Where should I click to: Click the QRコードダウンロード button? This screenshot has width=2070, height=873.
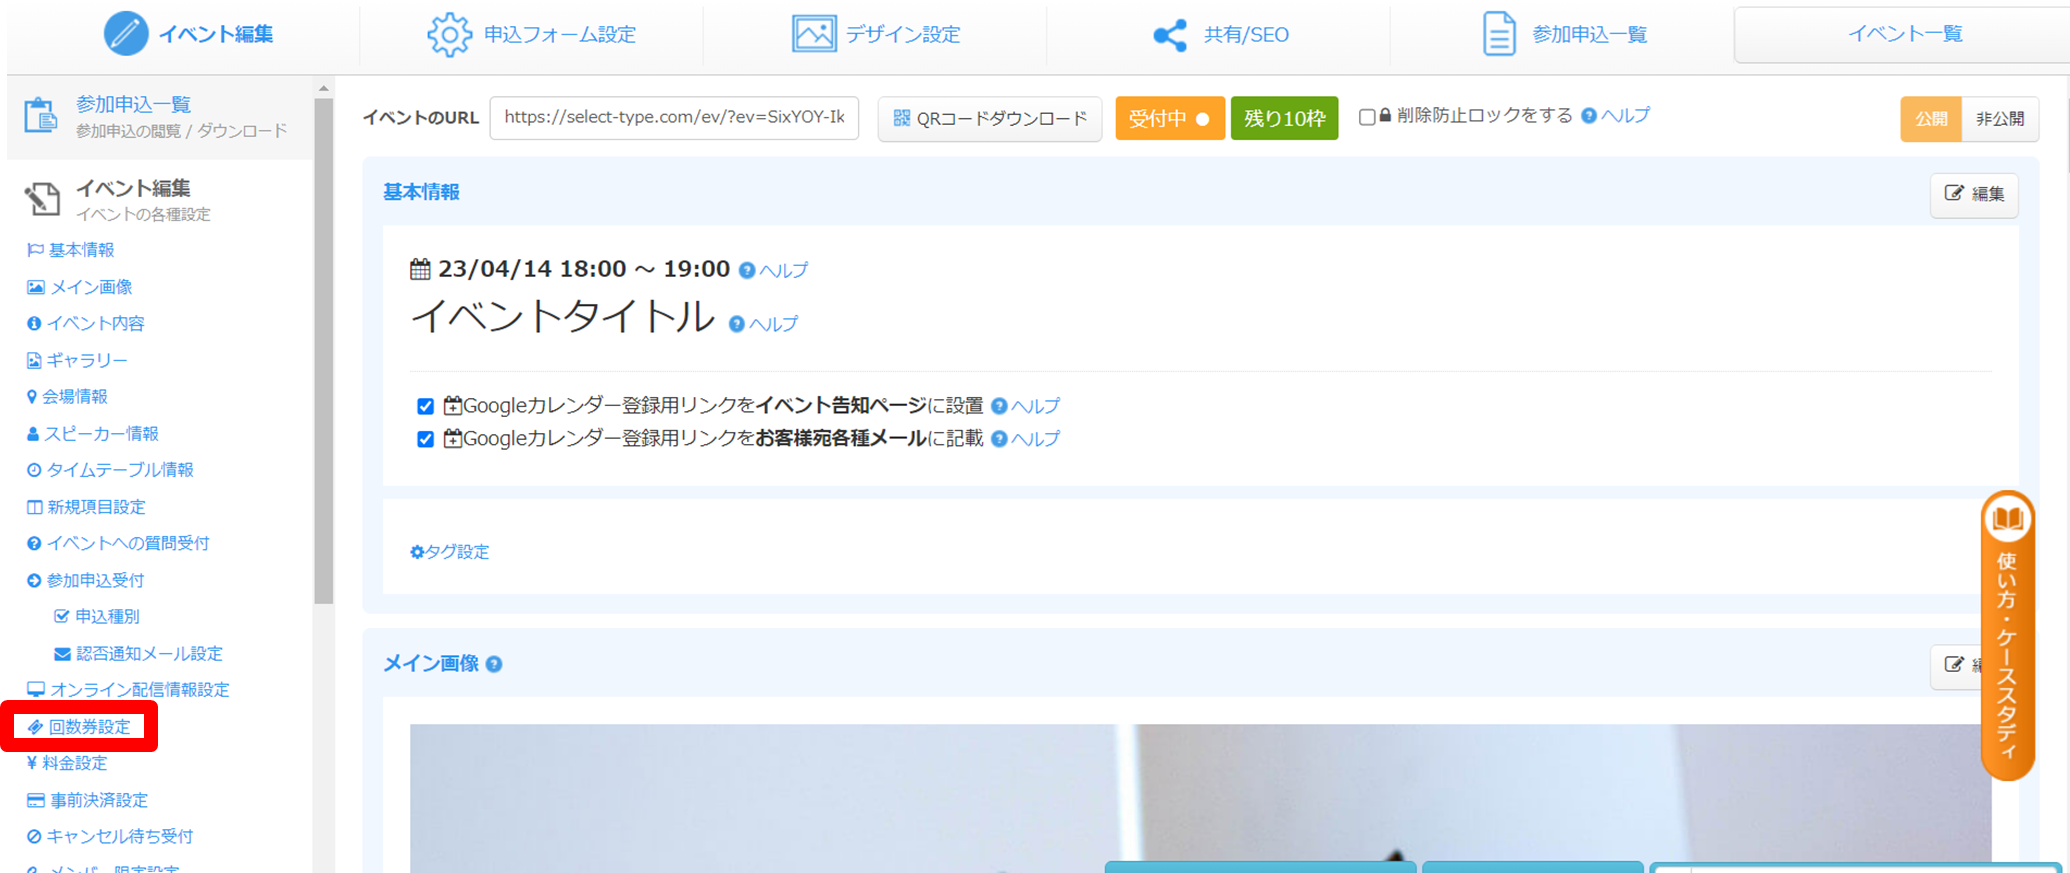click(989, 119)
